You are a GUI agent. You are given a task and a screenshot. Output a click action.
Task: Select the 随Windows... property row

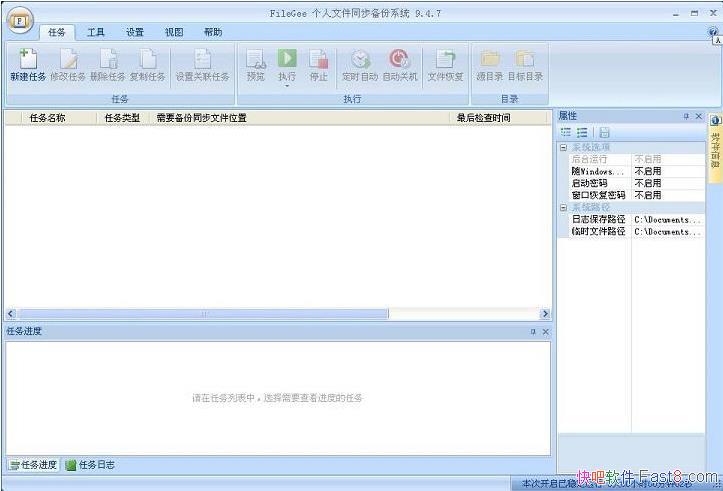pos(637,171)
